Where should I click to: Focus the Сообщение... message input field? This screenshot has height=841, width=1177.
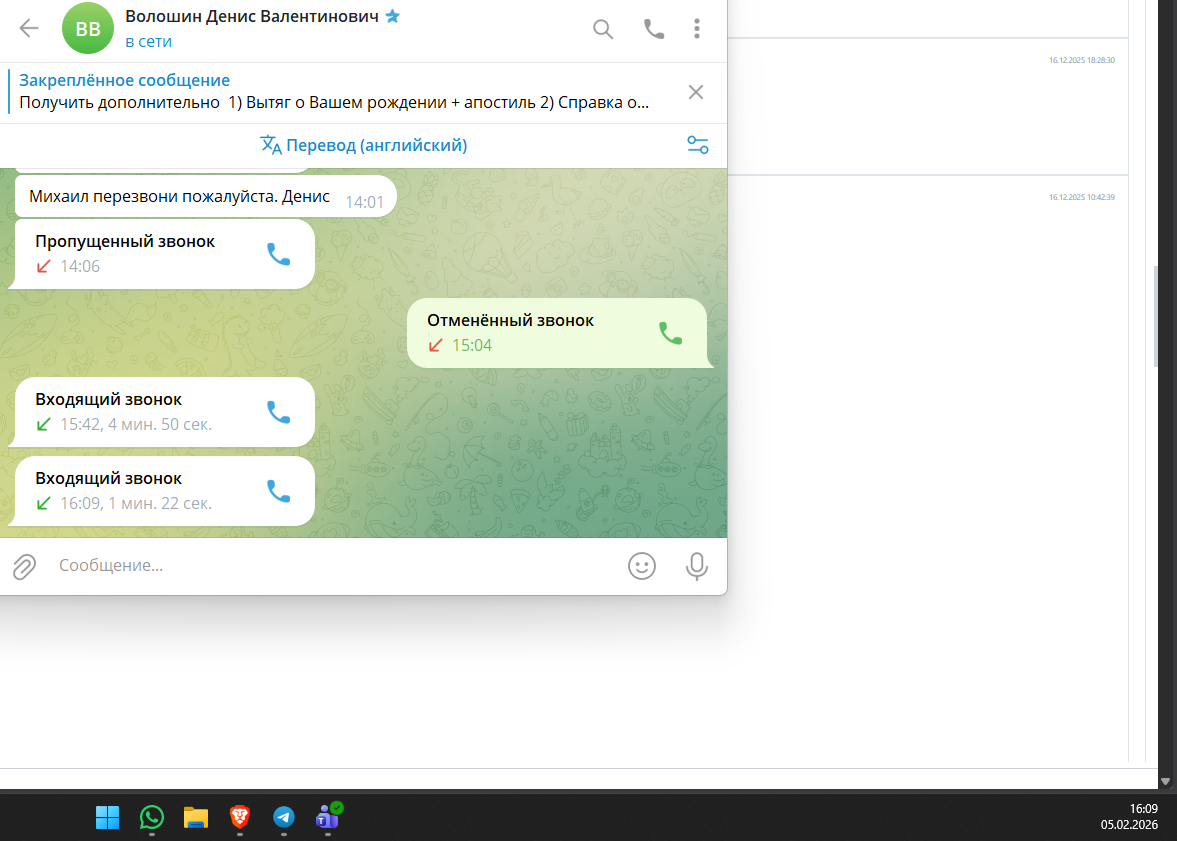(334, 565)
